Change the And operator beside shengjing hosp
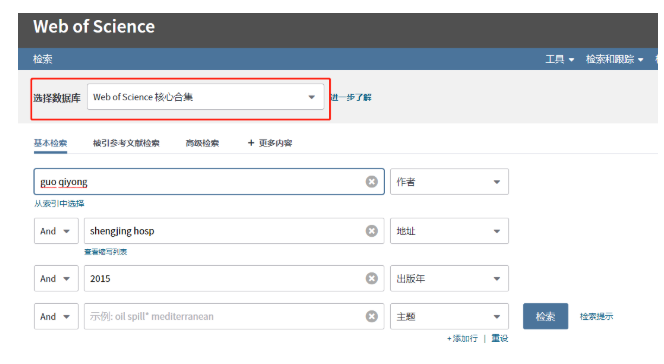The height and width of the screenshot is (364, 664). pyautogui.click(x=56, y=231)
